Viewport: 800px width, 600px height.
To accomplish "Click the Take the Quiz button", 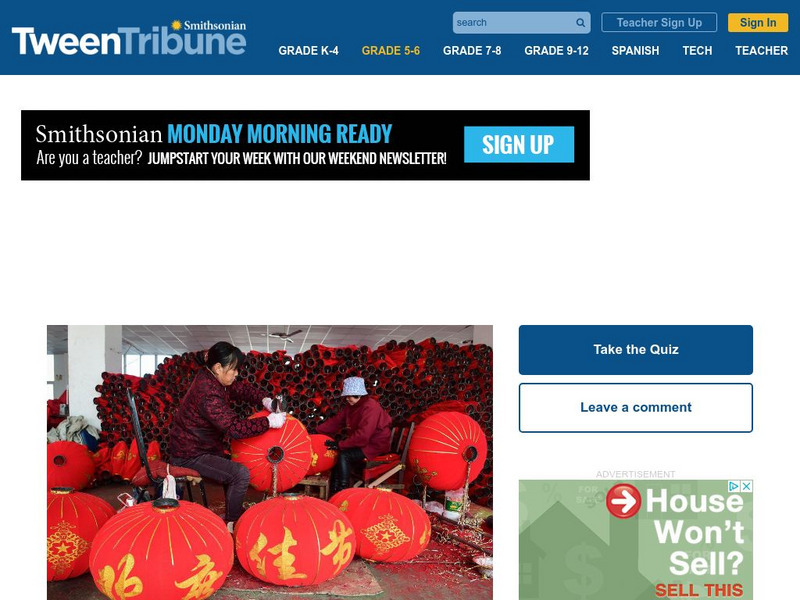I will pos(636,349).
